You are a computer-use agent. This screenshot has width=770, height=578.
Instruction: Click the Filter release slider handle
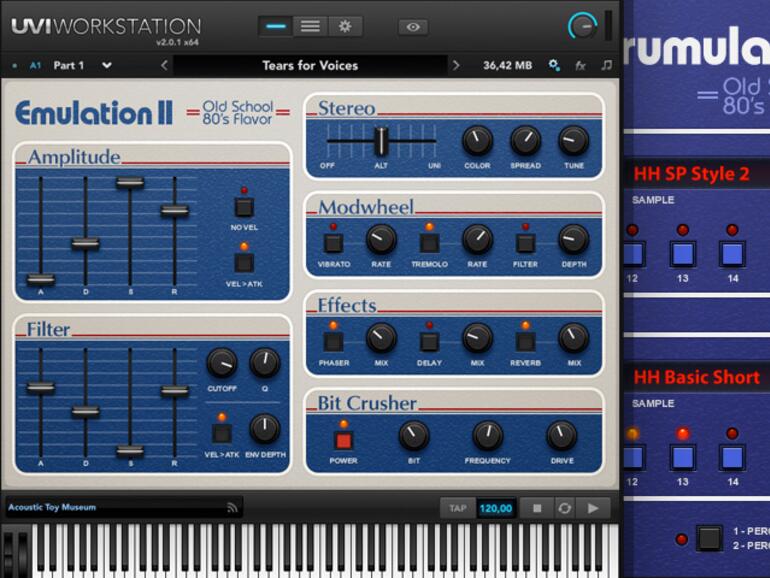click(x=174, y=391)
